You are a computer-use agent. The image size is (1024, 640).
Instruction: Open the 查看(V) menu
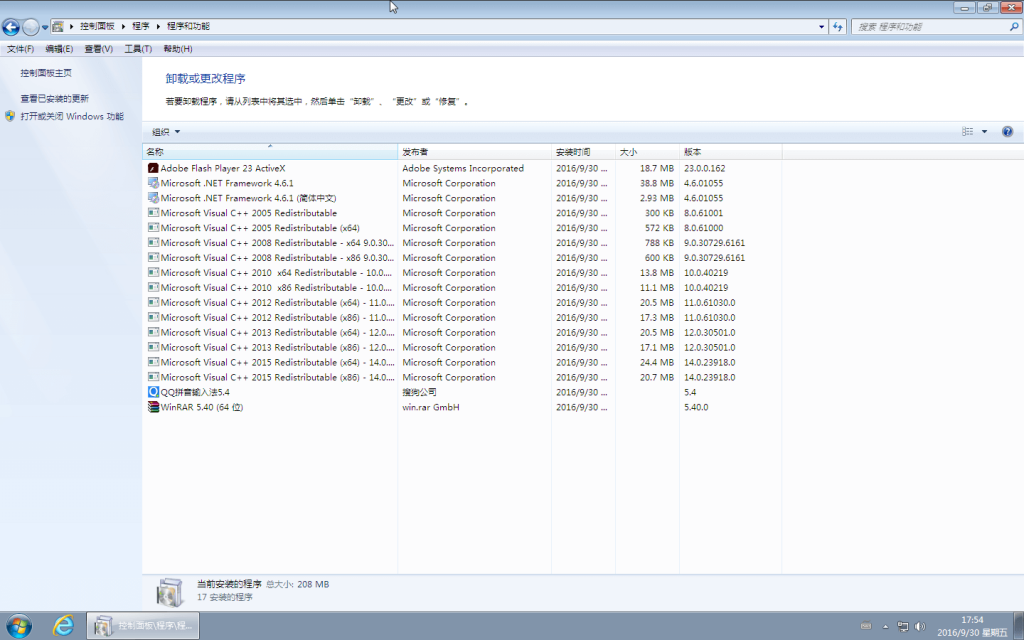click(99, 49)
